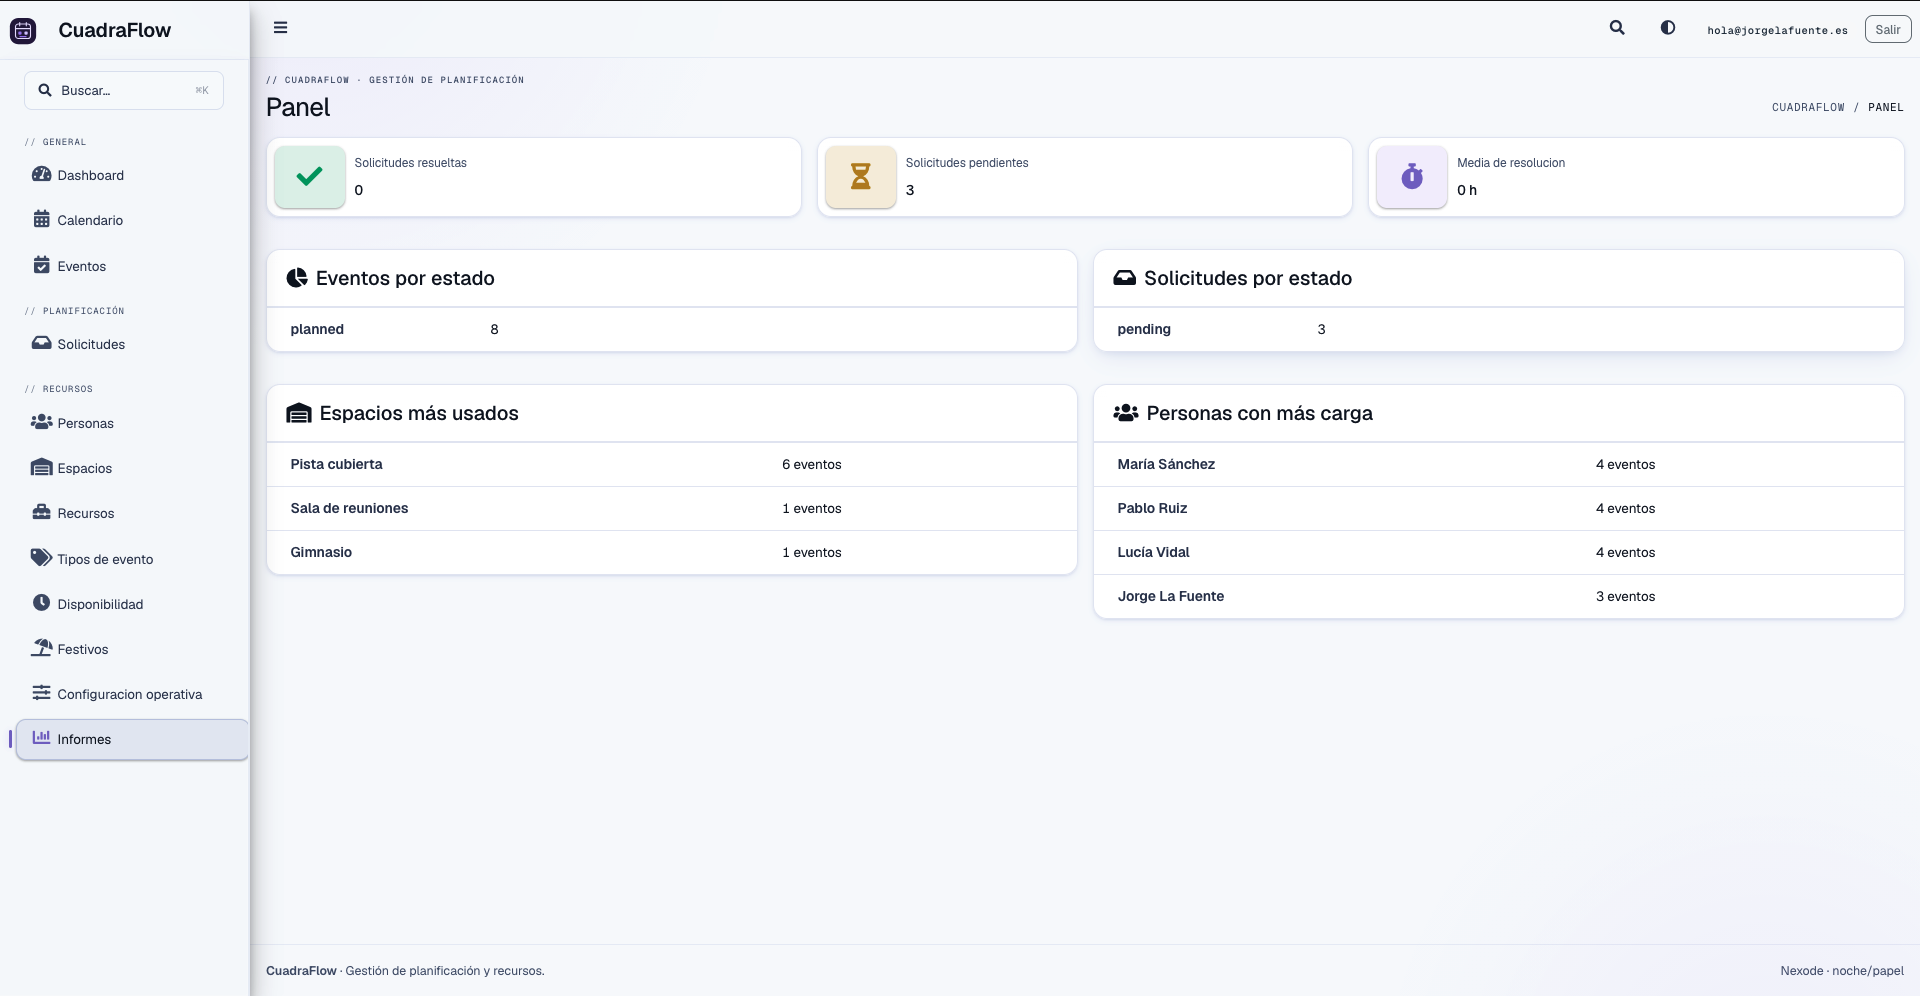Open Dashboard from the sidebar
Image resolution: width=1920 pixels, height=996 pixels.
132,175
